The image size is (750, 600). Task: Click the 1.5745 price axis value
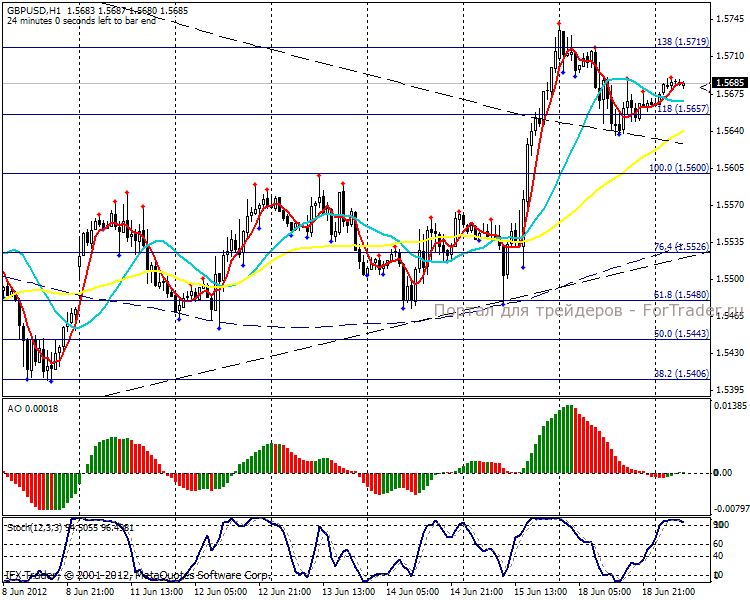pyautogui.click(x=730, y=19)
